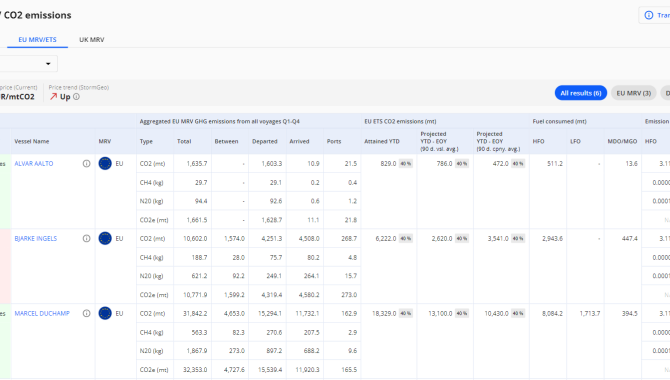The image size is (670, 380).
Task: Select the EU MRV (3) filter chip
Action: click(633, 93)
